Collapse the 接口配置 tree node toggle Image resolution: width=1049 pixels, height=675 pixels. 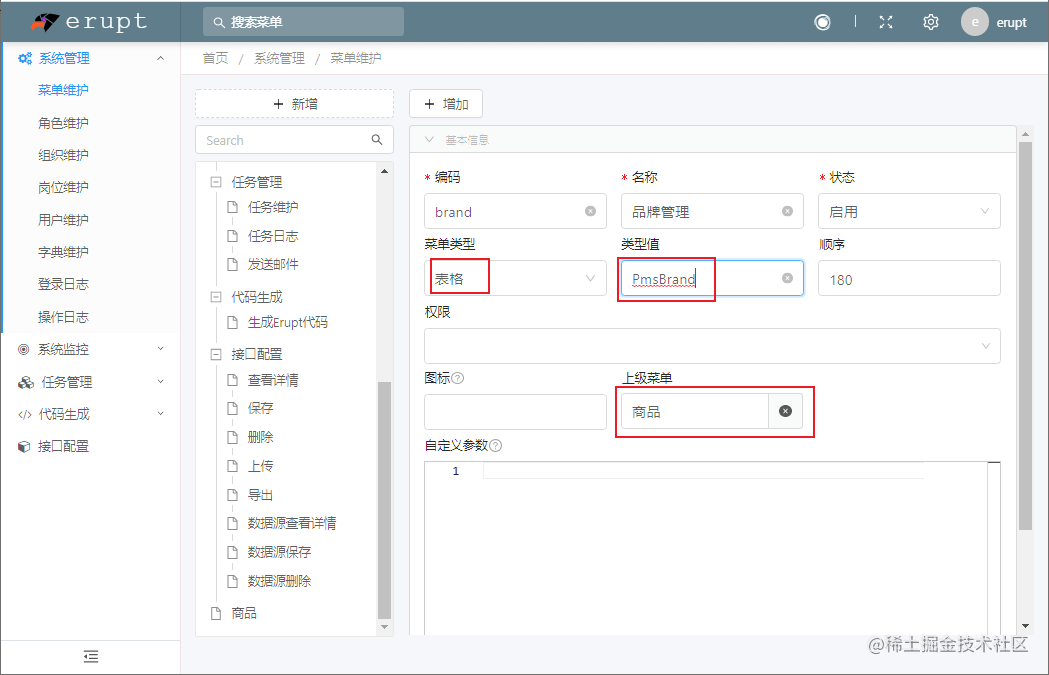215,355
